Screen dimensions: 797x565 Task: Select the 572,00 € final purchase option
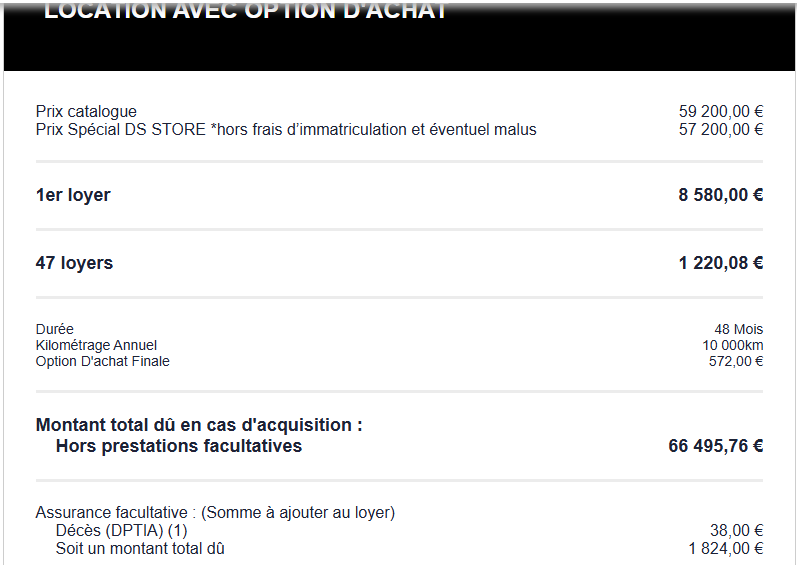coord(735,361)
